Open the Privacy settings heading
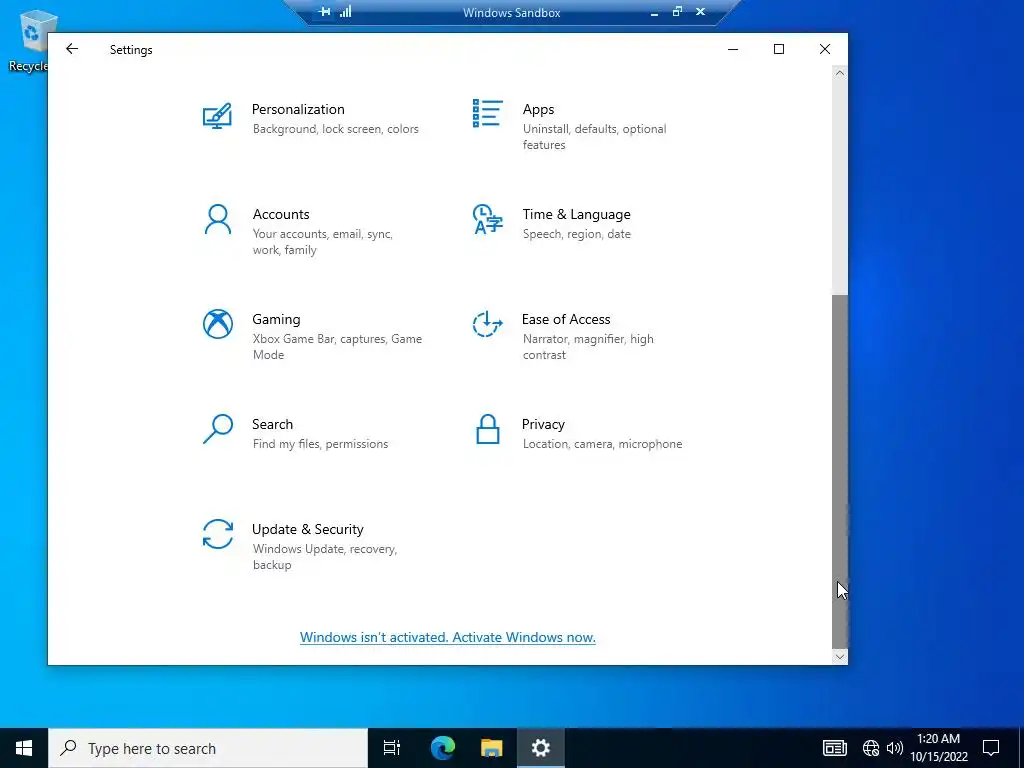This screenshot has width=1024, height=768. pyautogui.click(x=543, y=424)
